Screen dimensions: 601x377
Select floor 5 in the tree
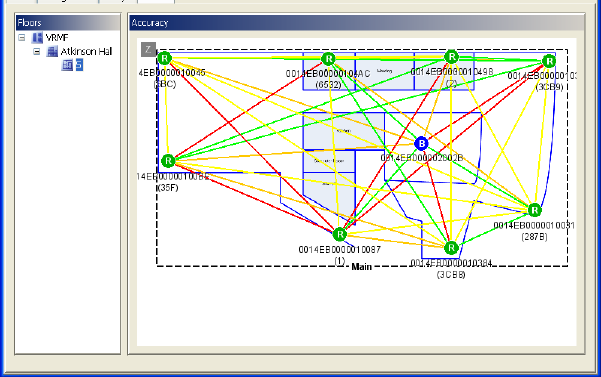[x=79, y=65]
